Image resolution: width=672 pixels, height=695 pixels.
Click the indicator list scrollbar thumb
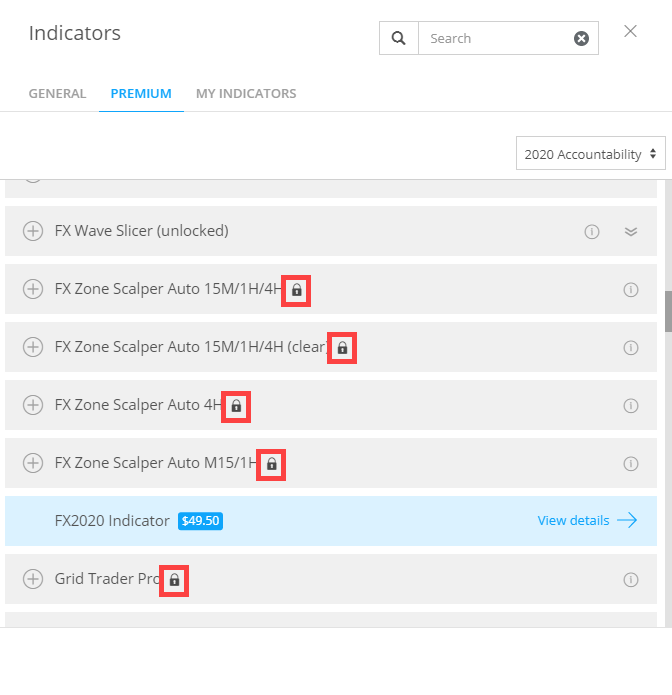click(668, 311)
